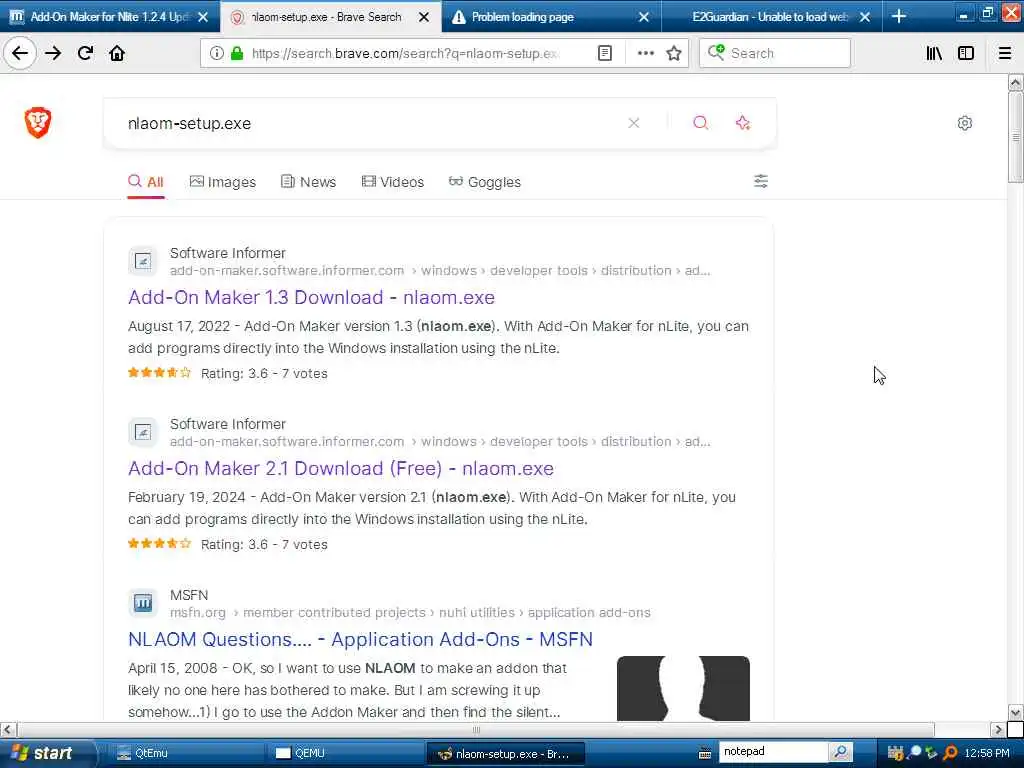Click MSFN result favicon
Viewport: 1024px width, 768px height.
click(142, 603)
